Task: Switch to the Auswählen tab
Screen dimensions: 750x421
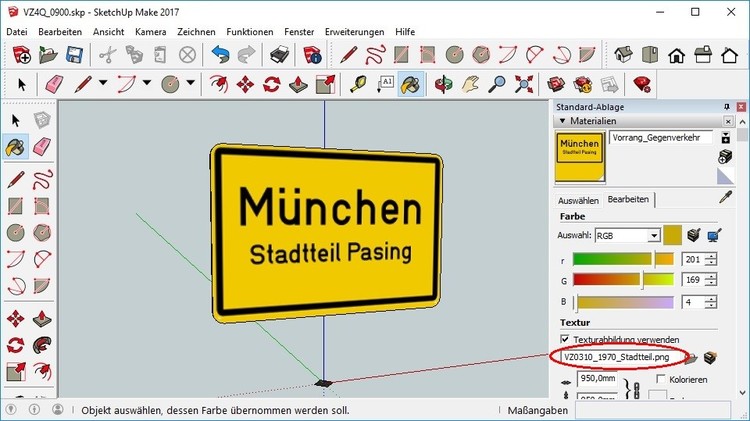Action: [578, 200]
